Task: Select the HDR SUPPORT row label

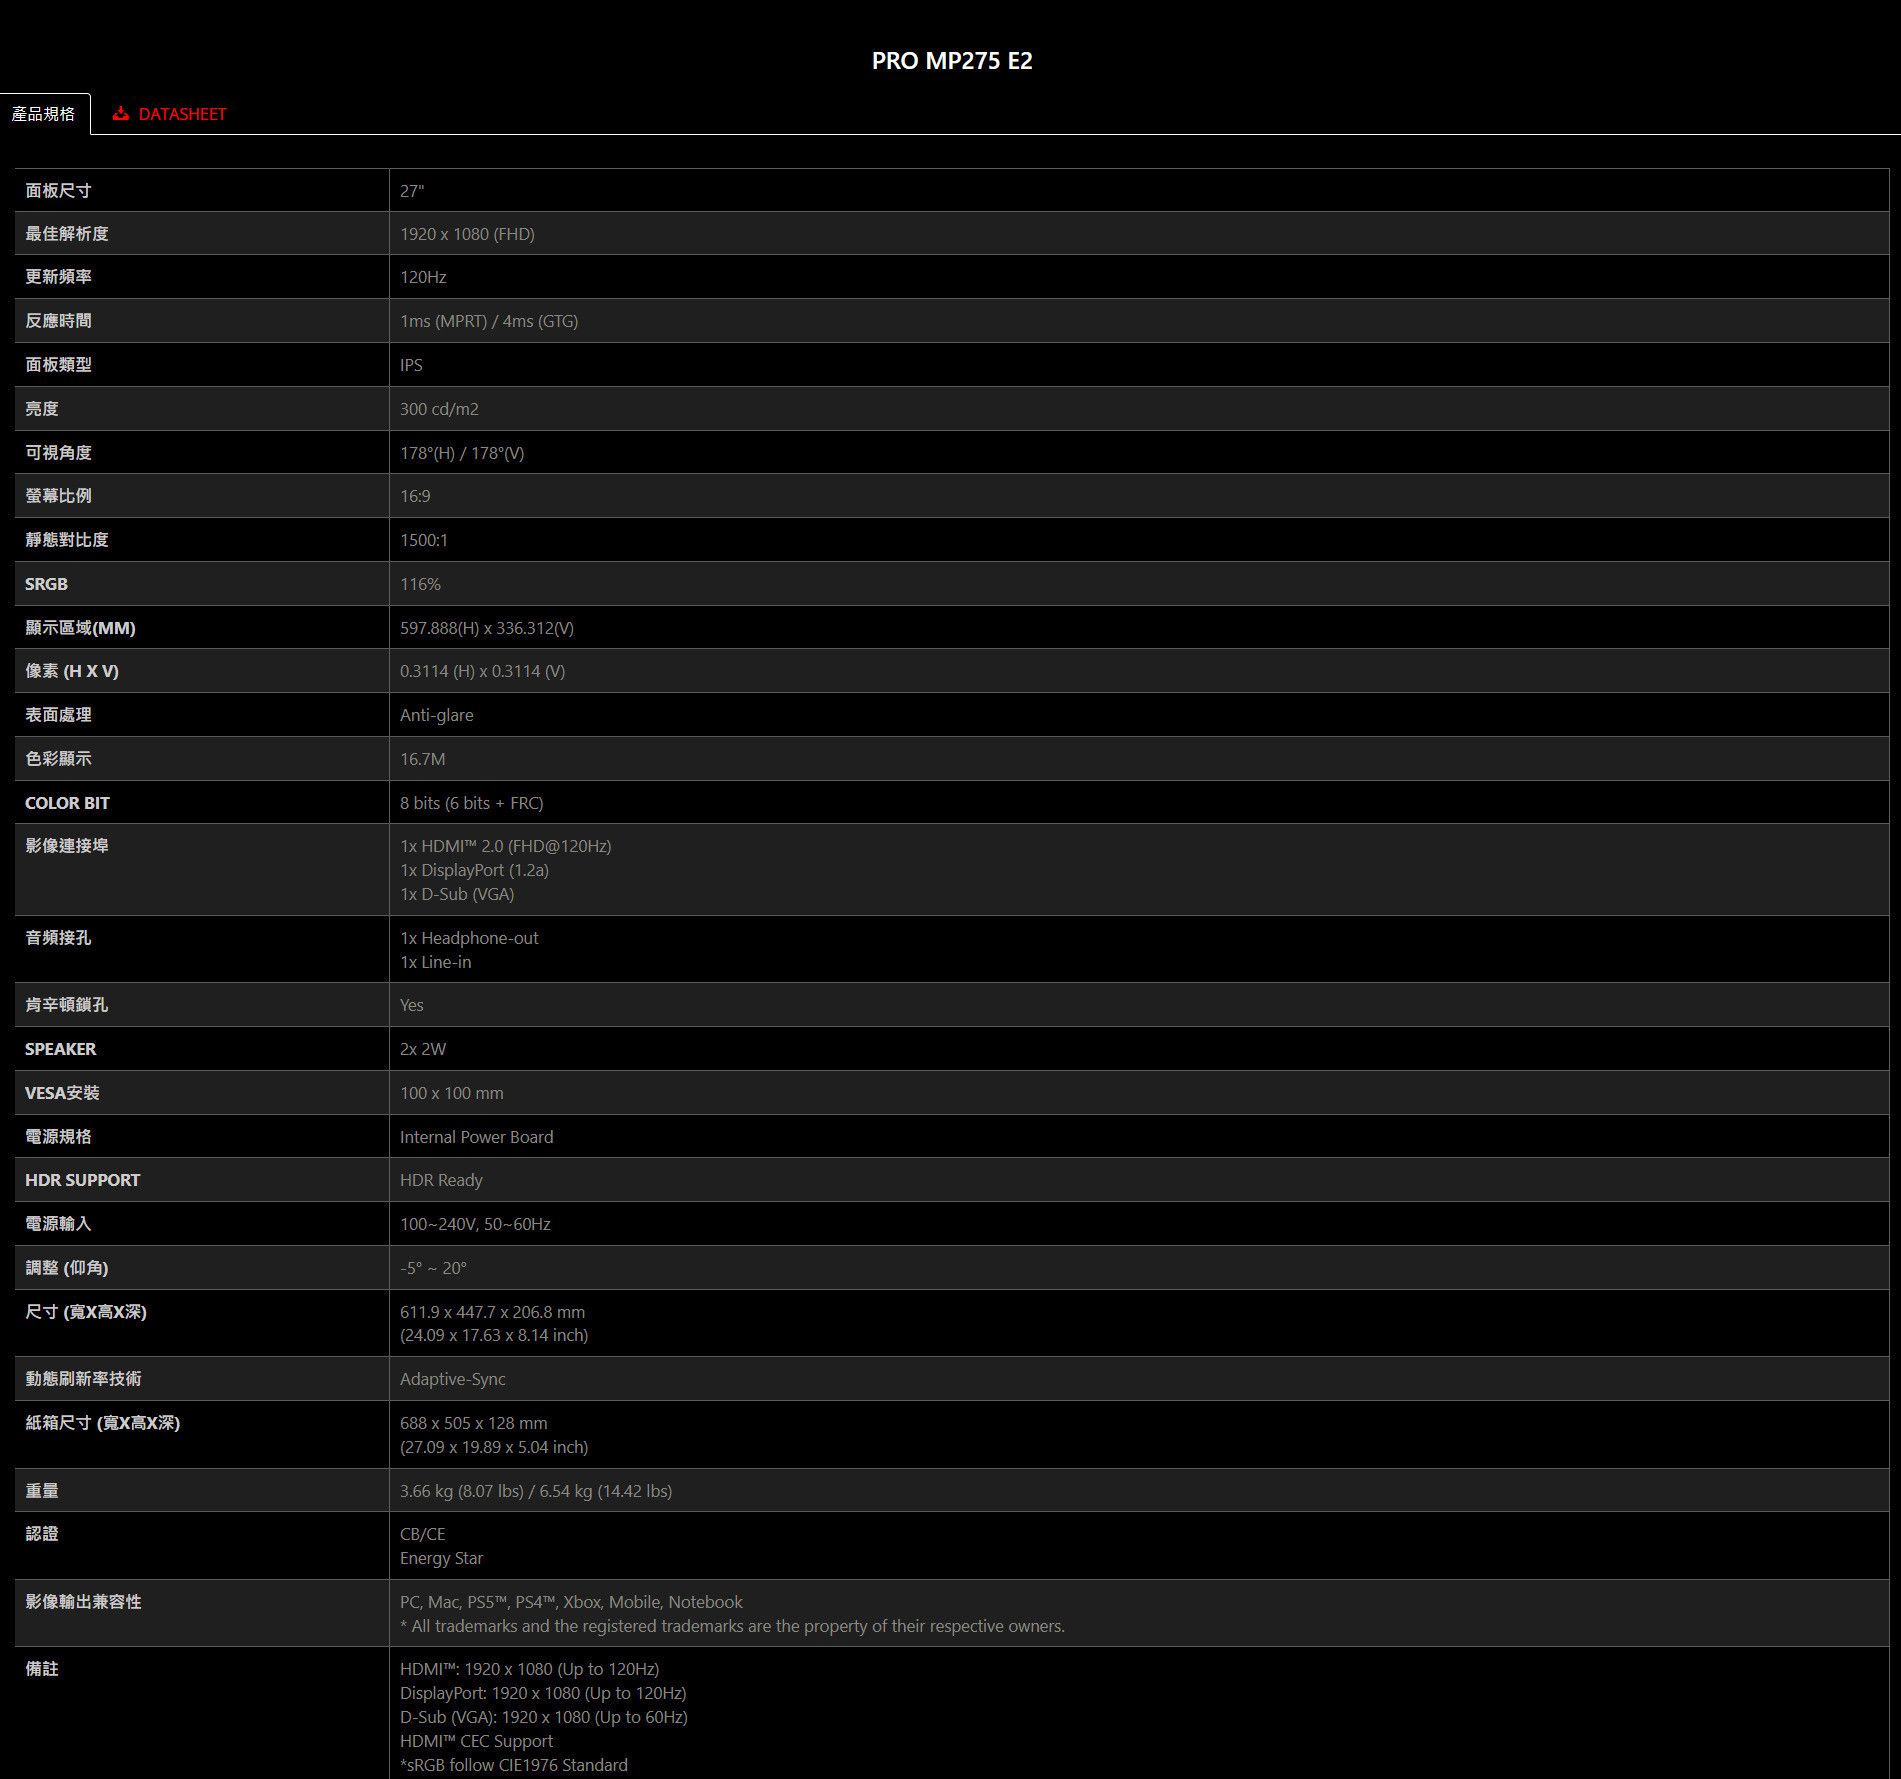Action: coord(82,1180)
